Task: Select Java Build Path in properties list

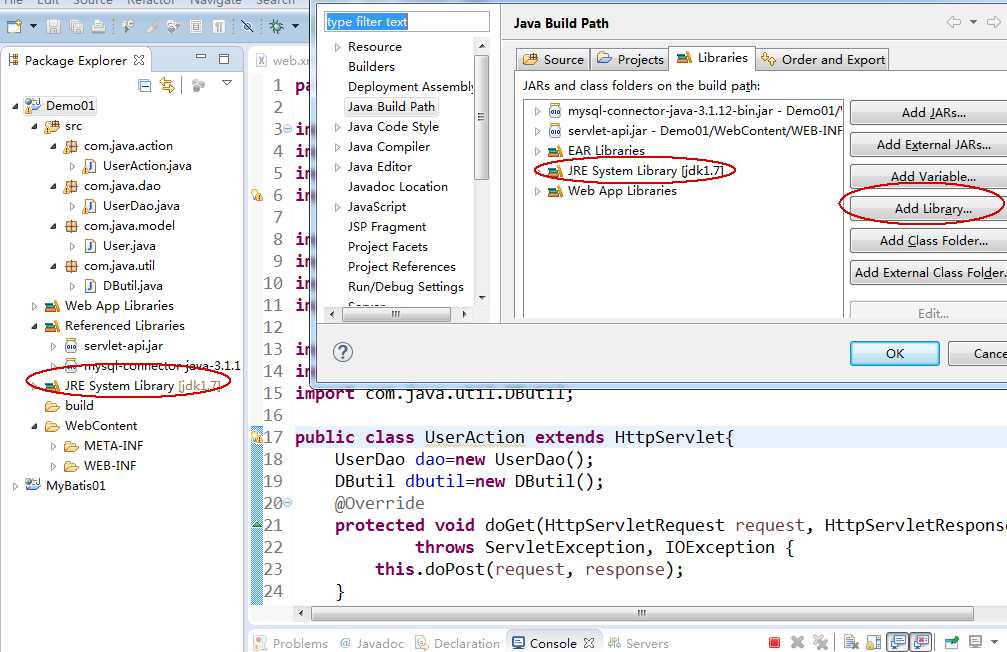Action: 391,107
